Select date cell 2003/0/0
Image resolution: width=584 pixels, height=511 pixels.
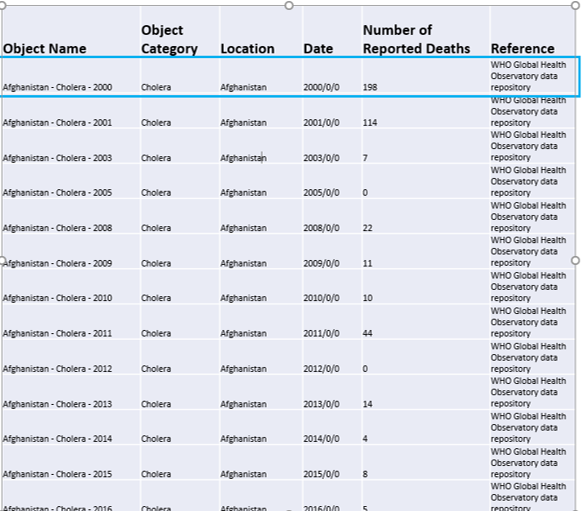[x=321, y=158]
